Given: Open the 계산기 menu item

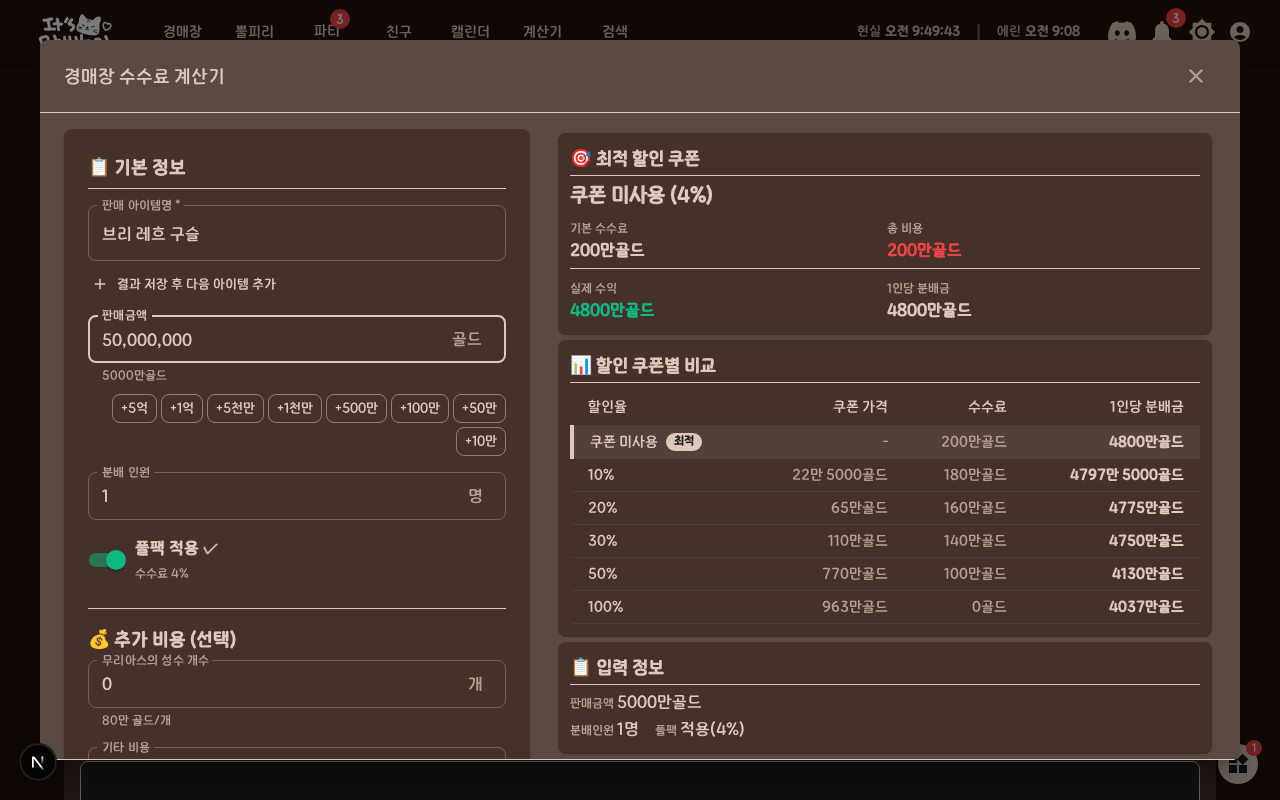Looking at the screenshot, I should coord(542,31).
